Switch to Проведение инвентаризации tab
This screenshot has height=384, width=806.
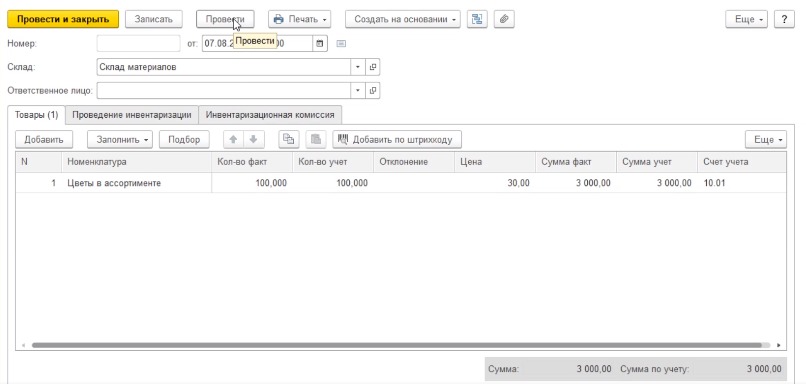click(132, 115)
